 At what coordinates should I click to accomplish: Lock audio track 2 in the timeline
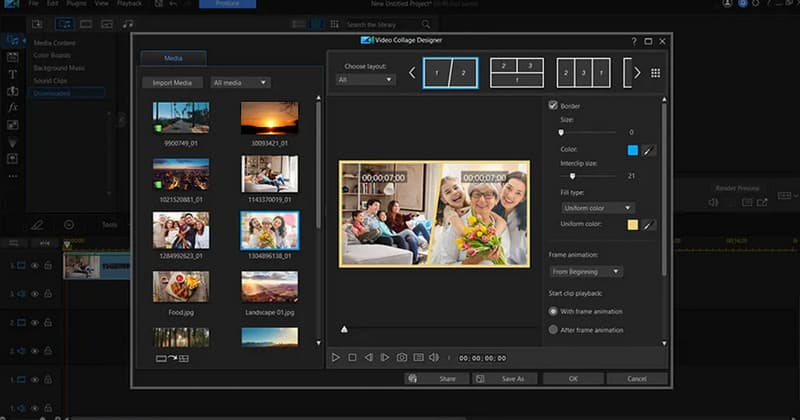(47, 351)
